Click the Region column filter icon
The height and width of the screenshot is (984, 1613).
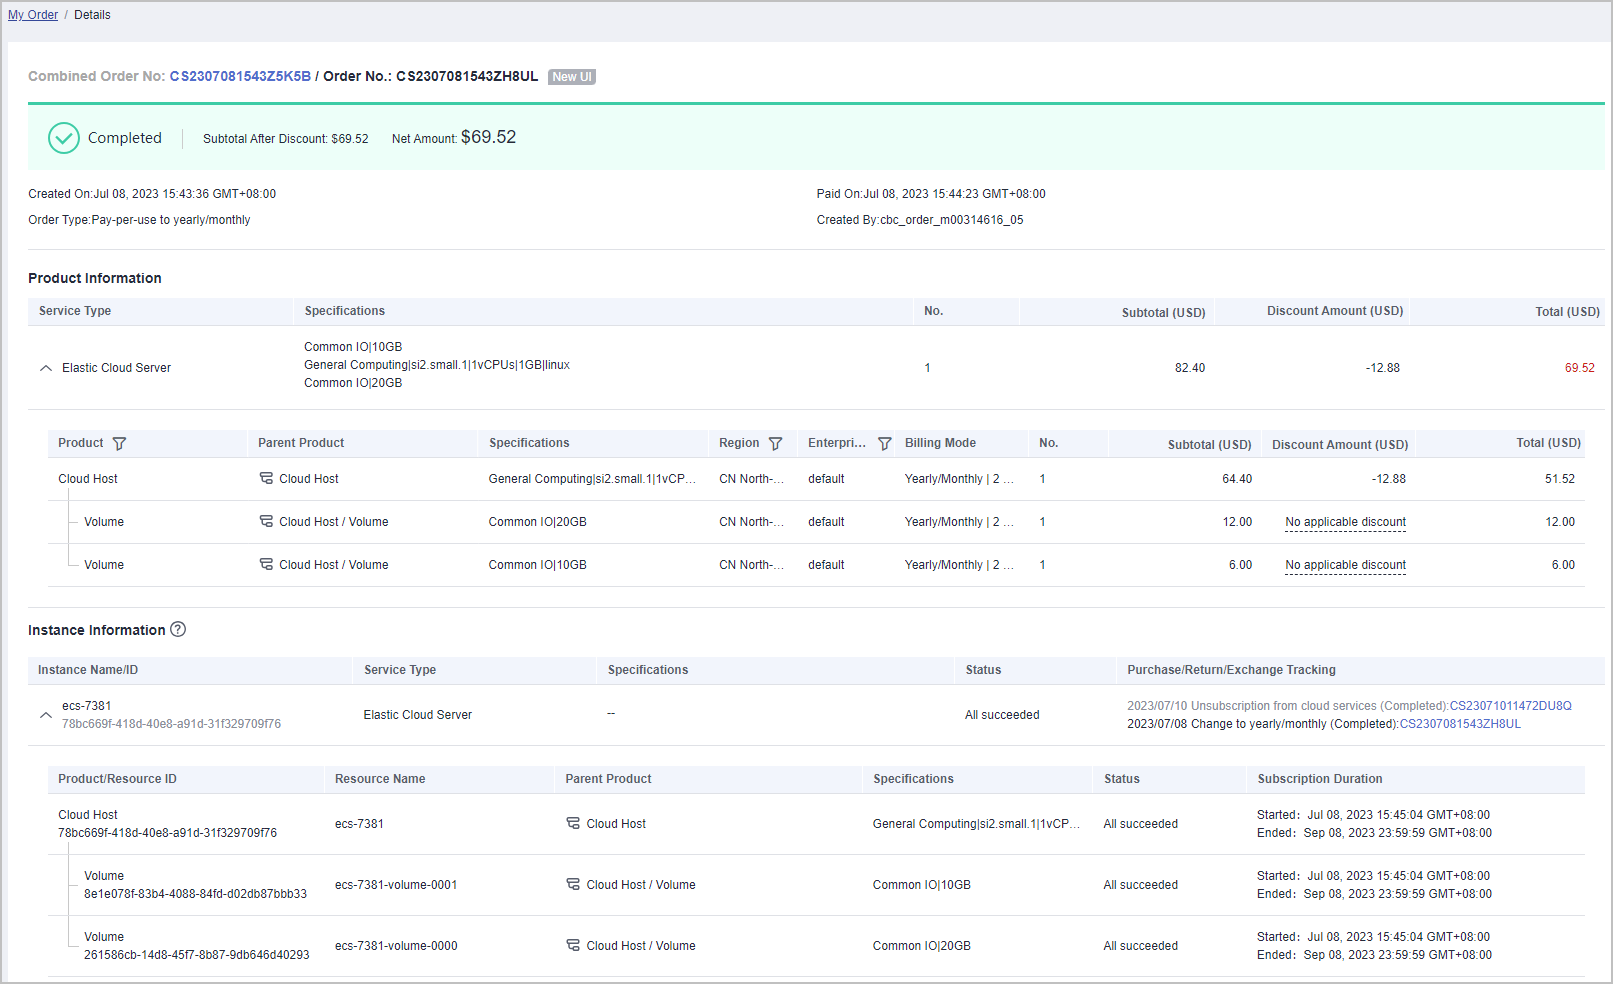click(x=775, y=444)
